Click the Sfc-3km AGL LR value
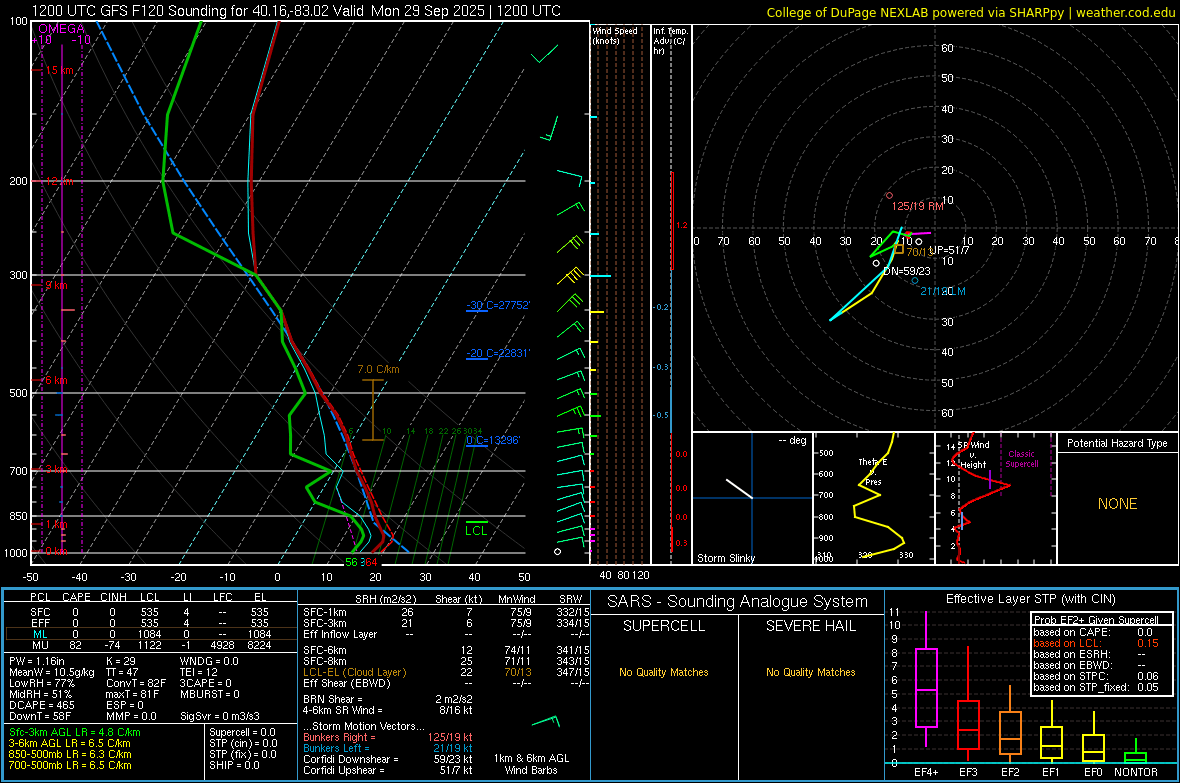The image size is (1180, 783). [75, 732]
